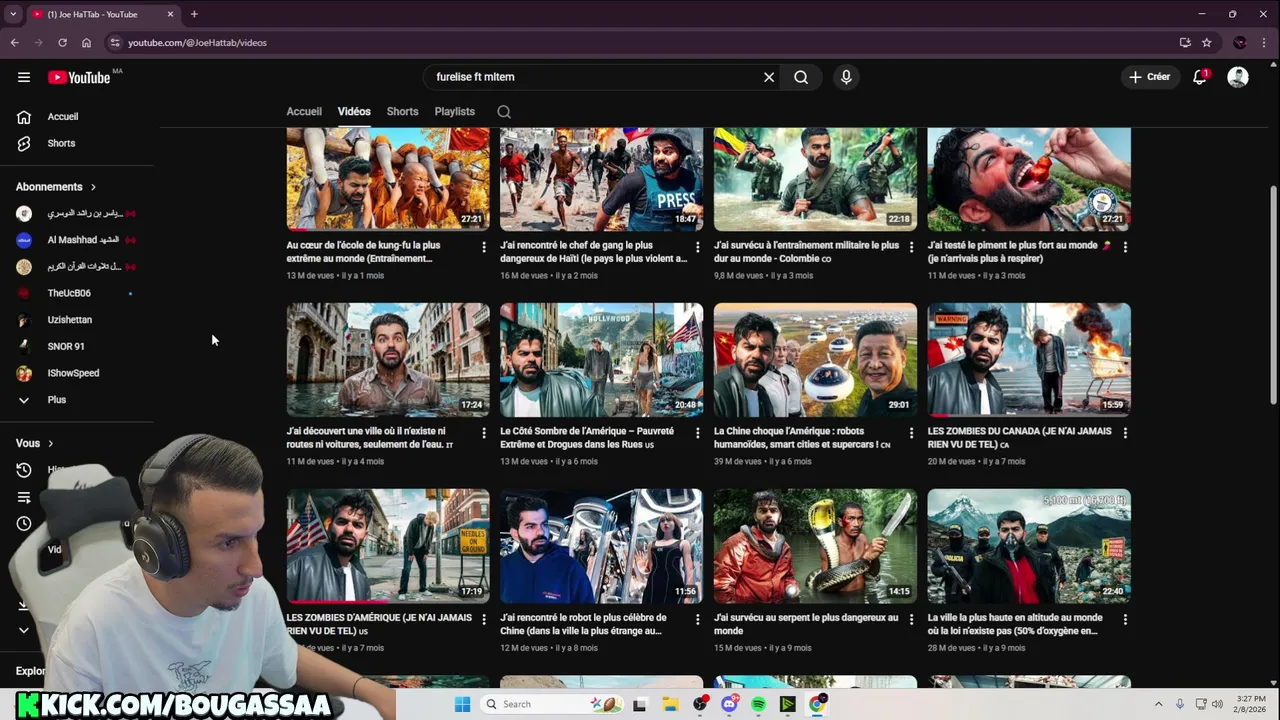
Task: Open options for La Chine choque l'Amérique
Action: pyautogui.click(x=911, y=433)
